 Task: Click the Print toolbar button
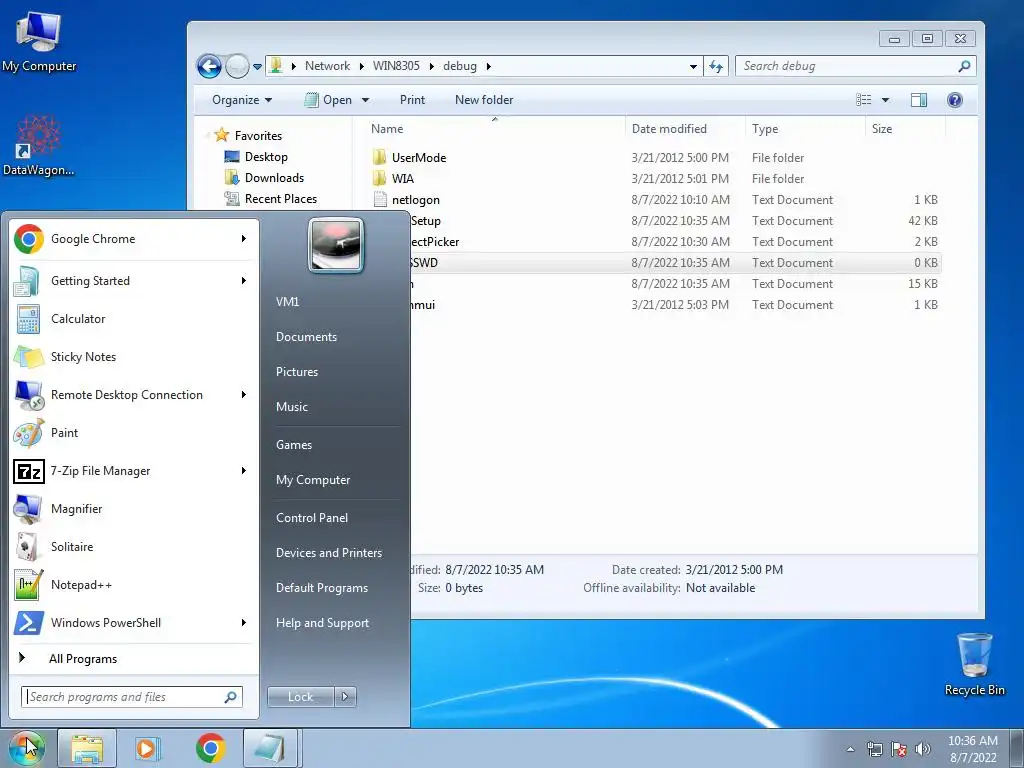point(412,100)
